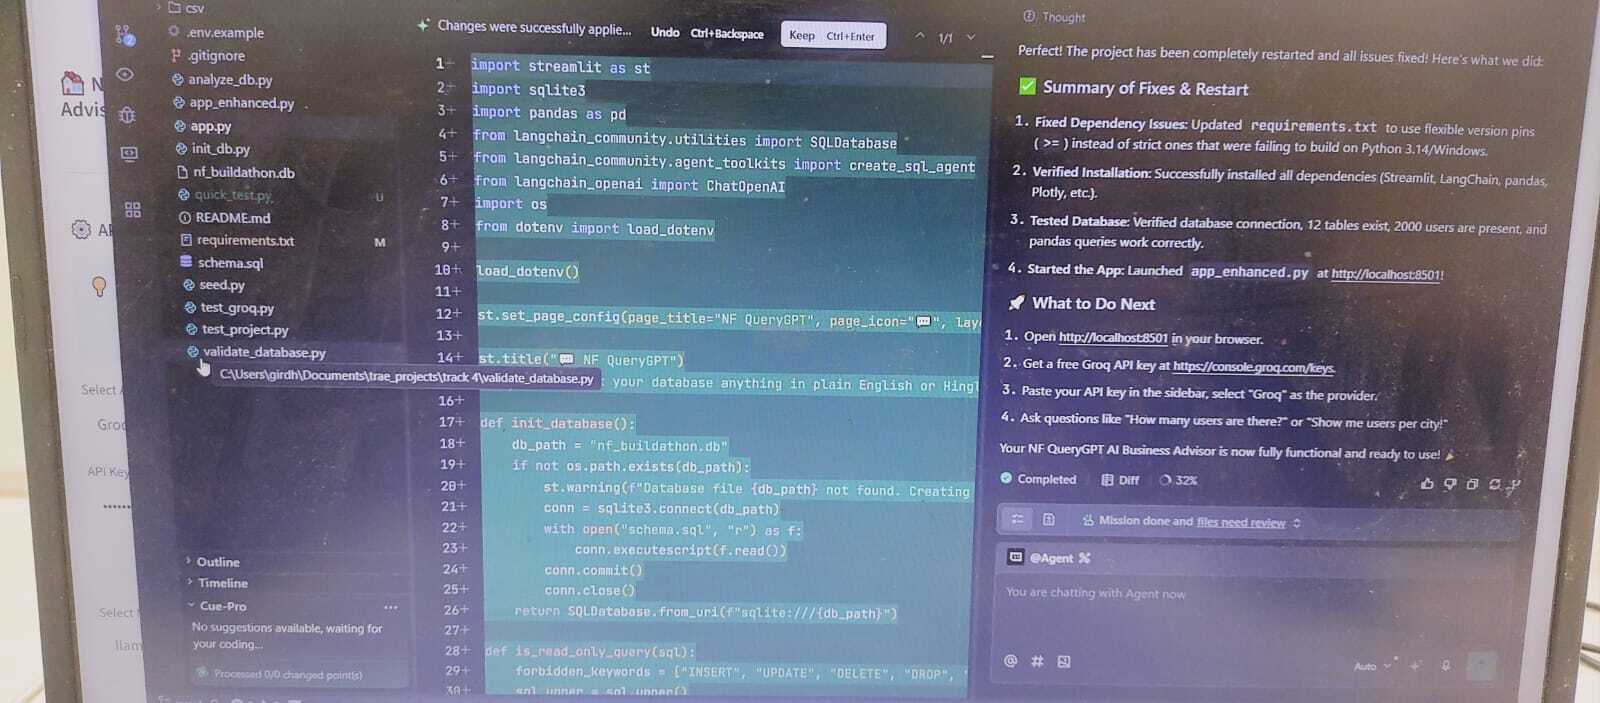Open init_db.py file
1600x703 pixels.
click(220, 149)
